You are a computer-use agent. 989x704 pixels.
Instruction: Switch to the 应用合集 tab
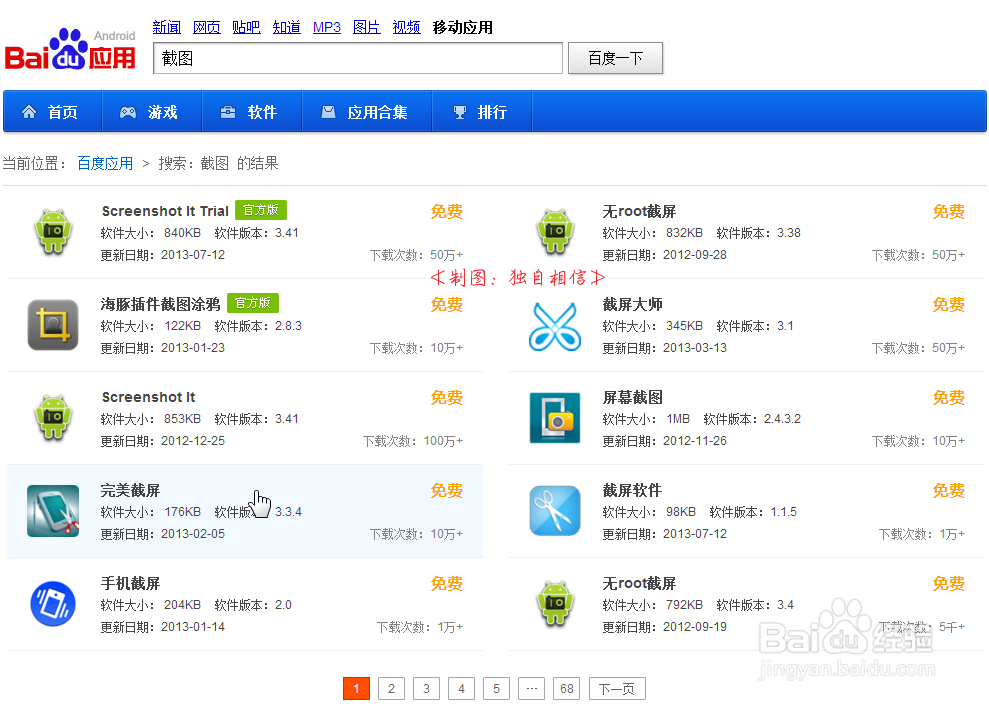(363, 112)
